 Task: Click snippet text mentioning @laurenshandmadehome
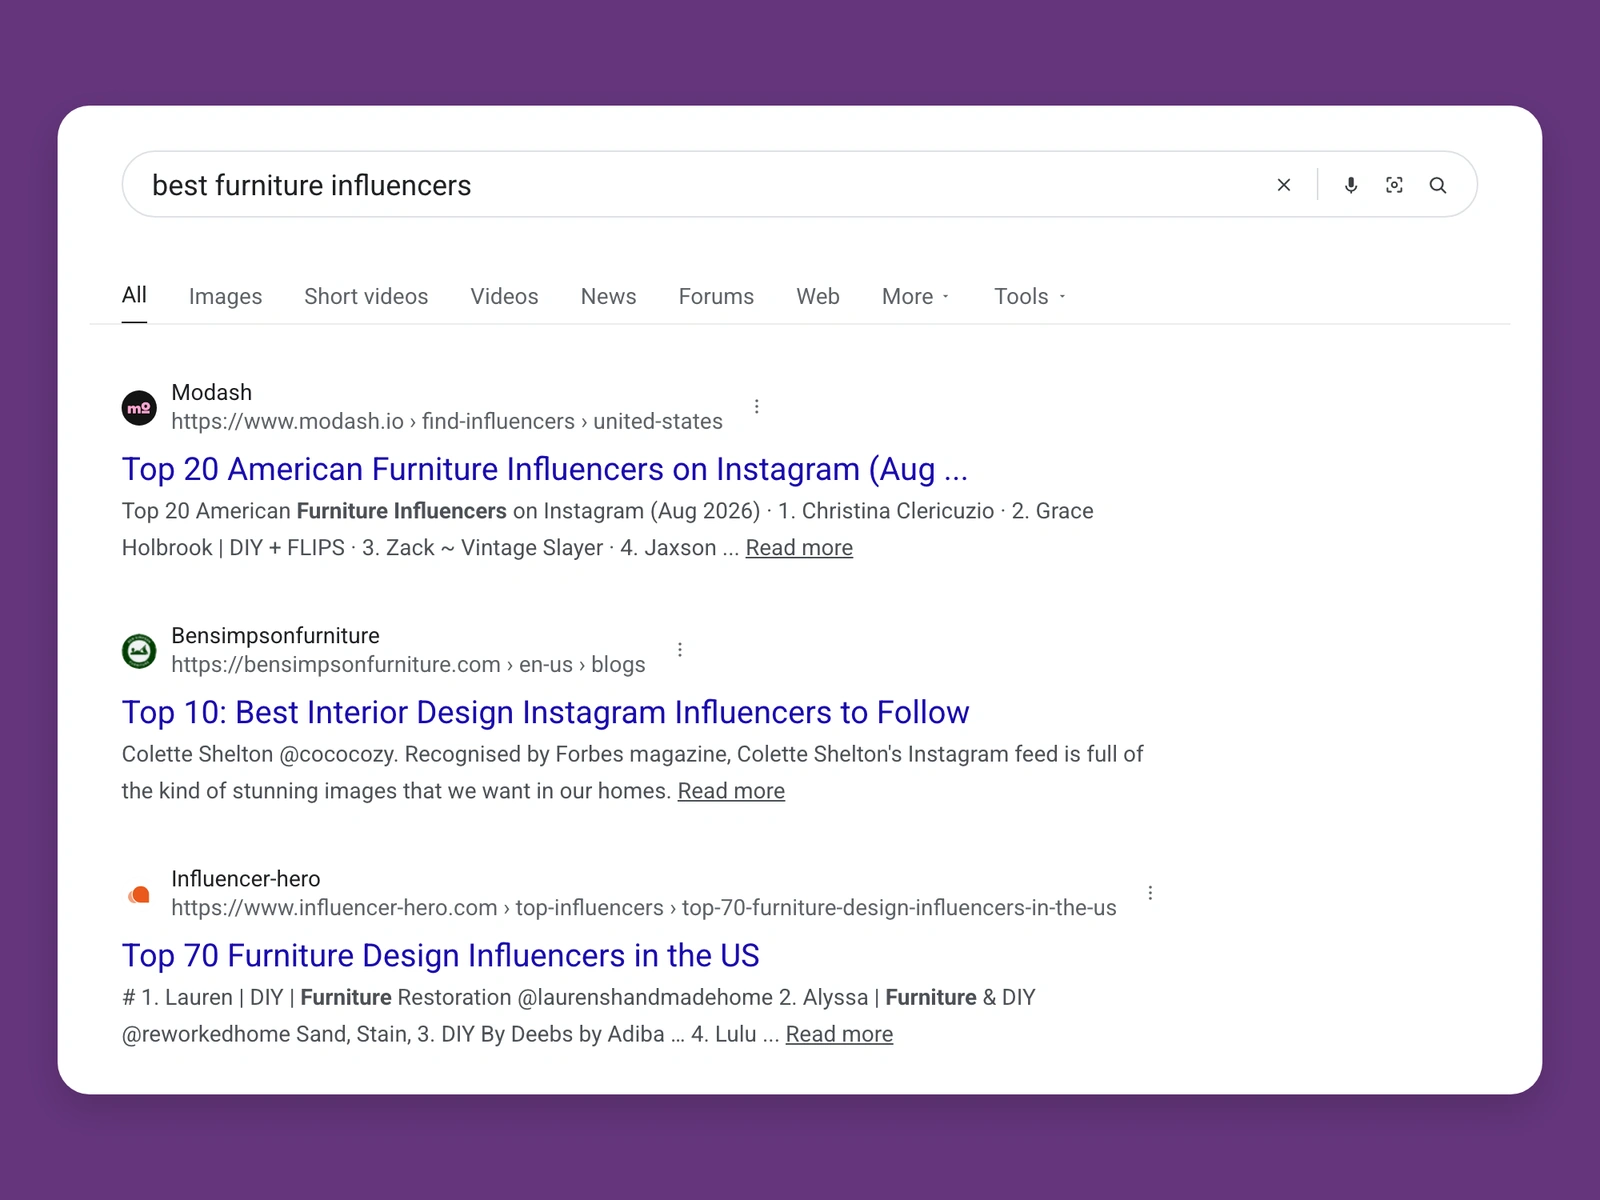coord(579,1015)
